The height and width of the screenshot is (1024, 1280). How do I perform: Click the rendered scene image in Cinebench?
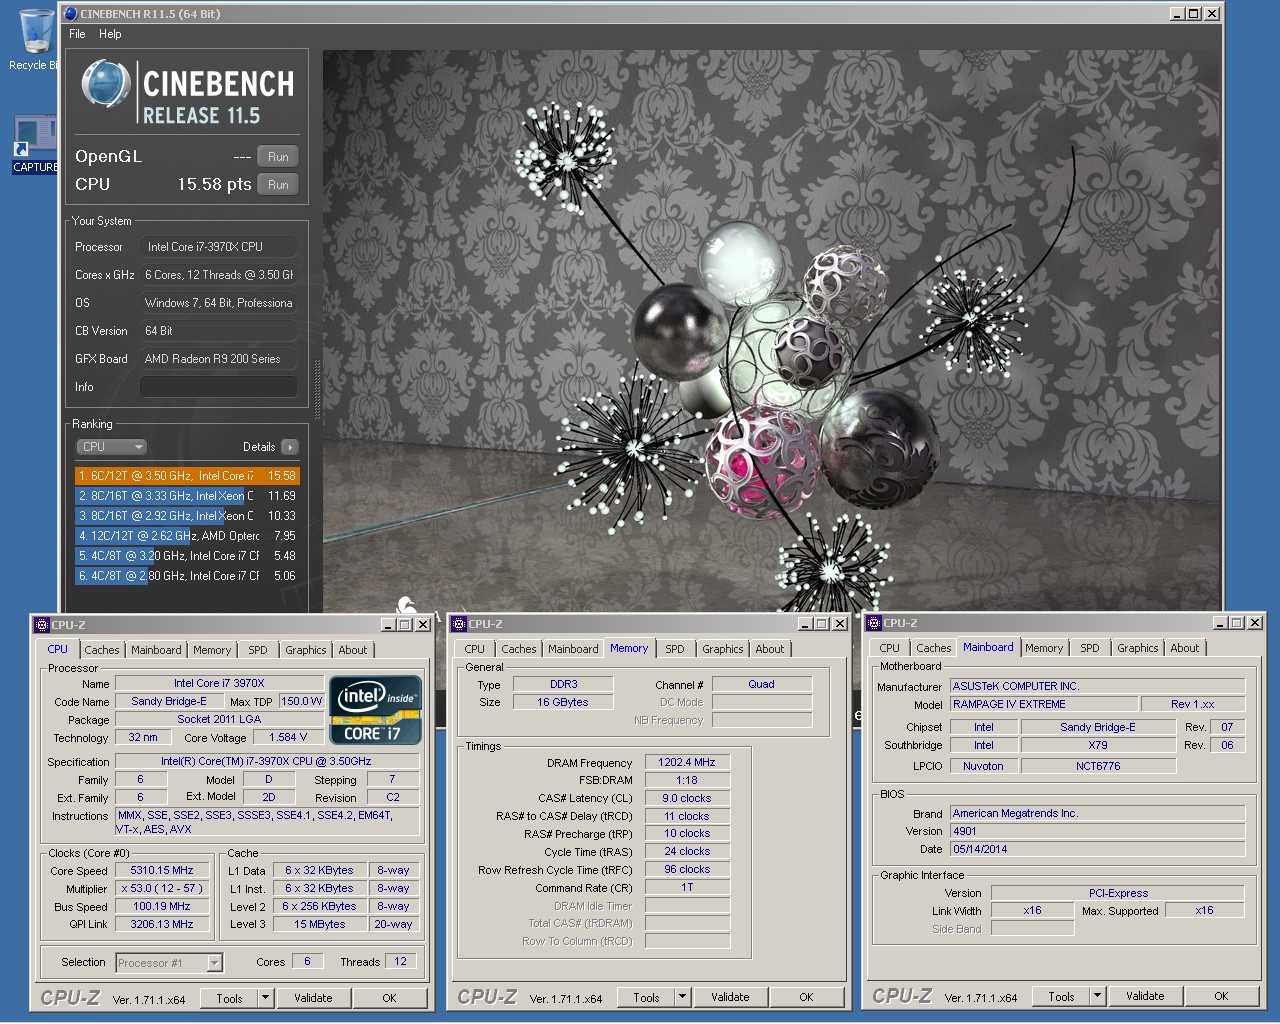[771, 330]
